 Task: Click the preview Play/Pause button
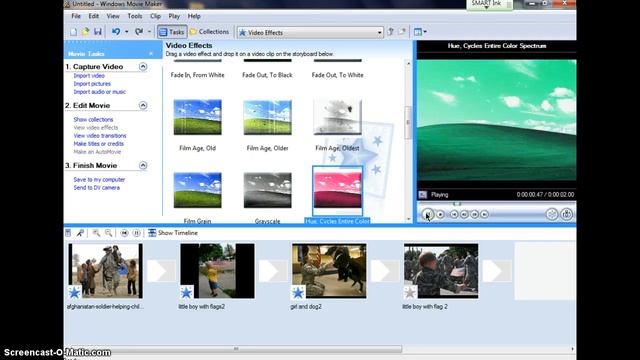click(428, 214)
